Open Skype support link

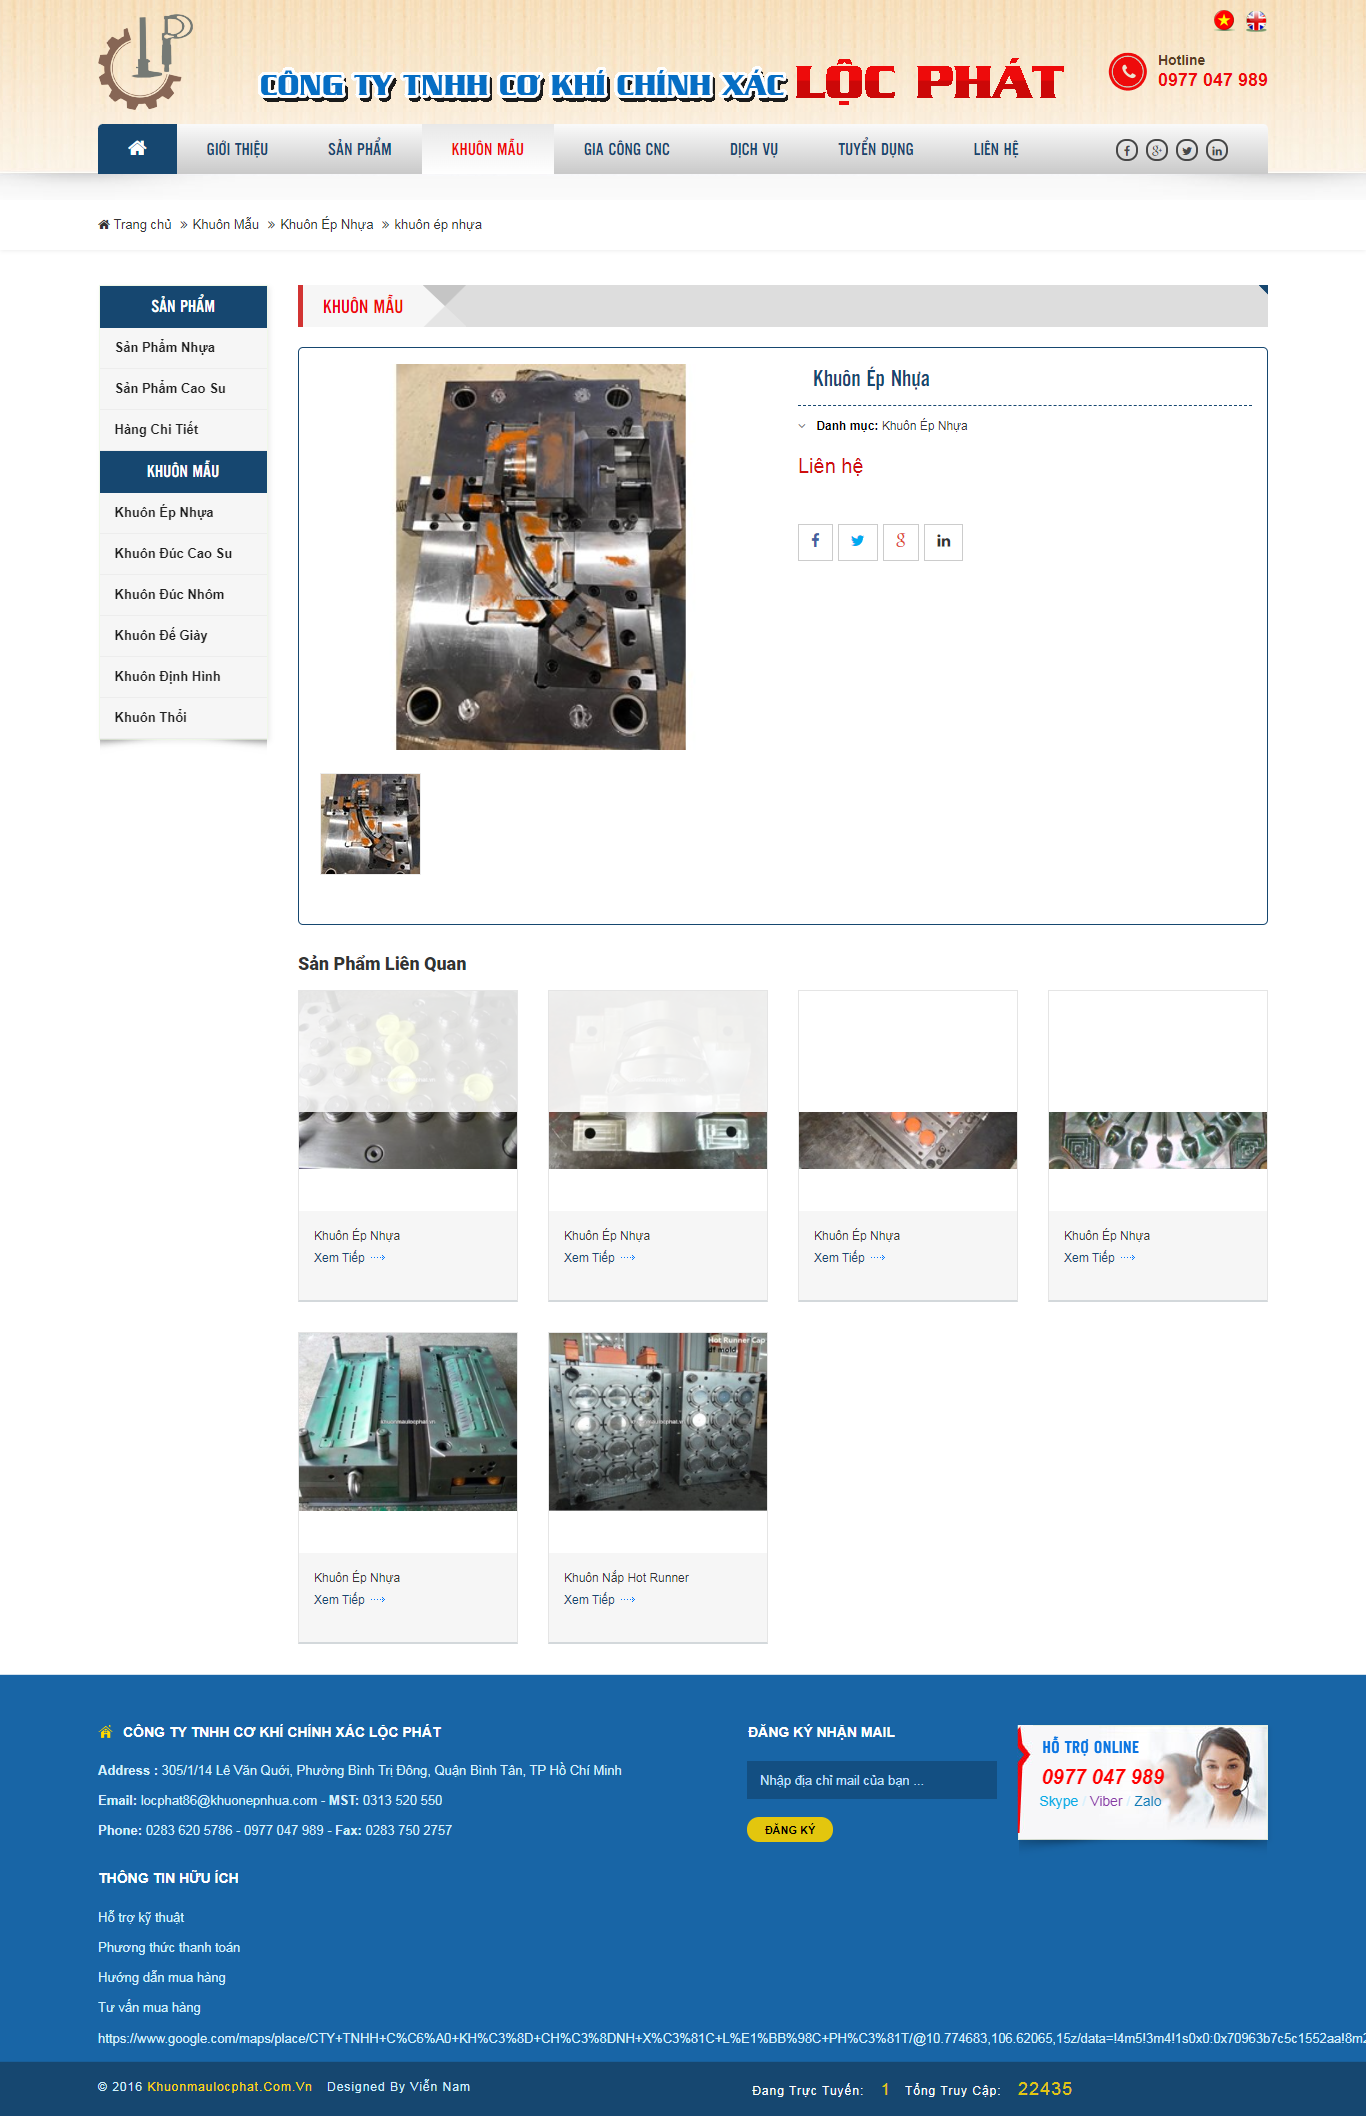pyautogui.click(x=1058, y=1801)
